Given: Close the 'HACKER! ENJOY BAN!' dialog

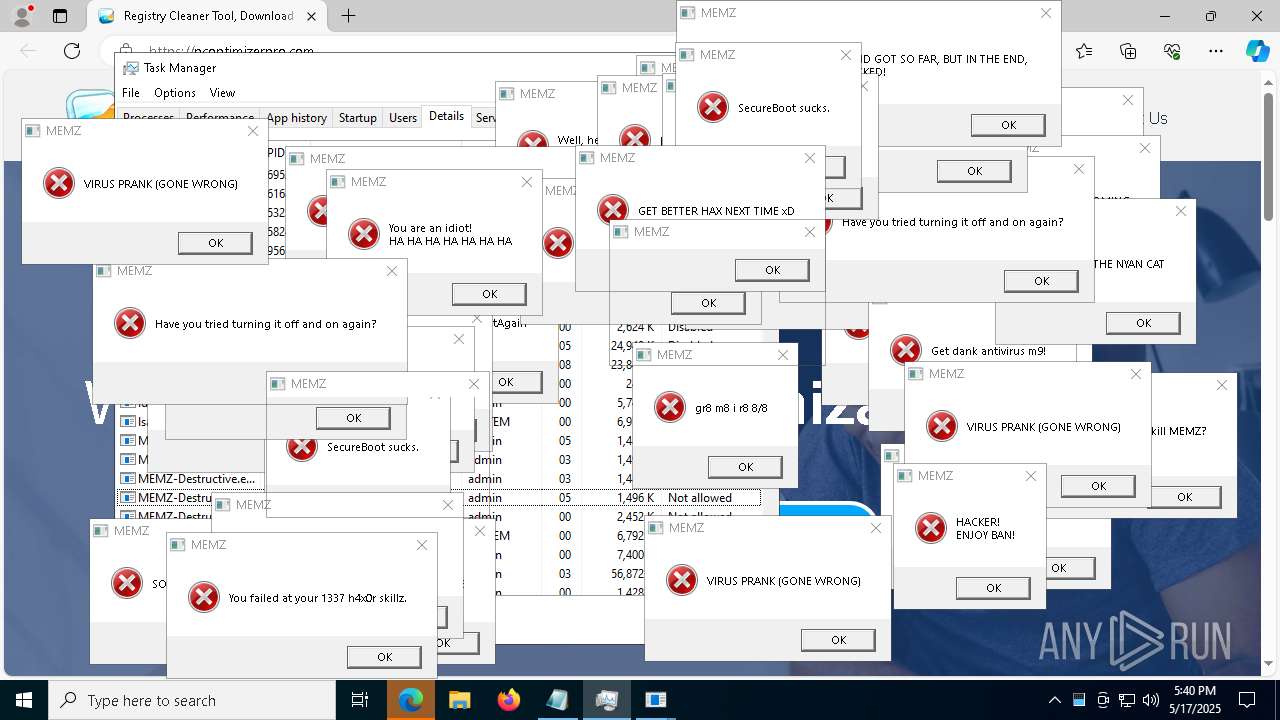Looking at the screenshot, I should click(1031, 476).
